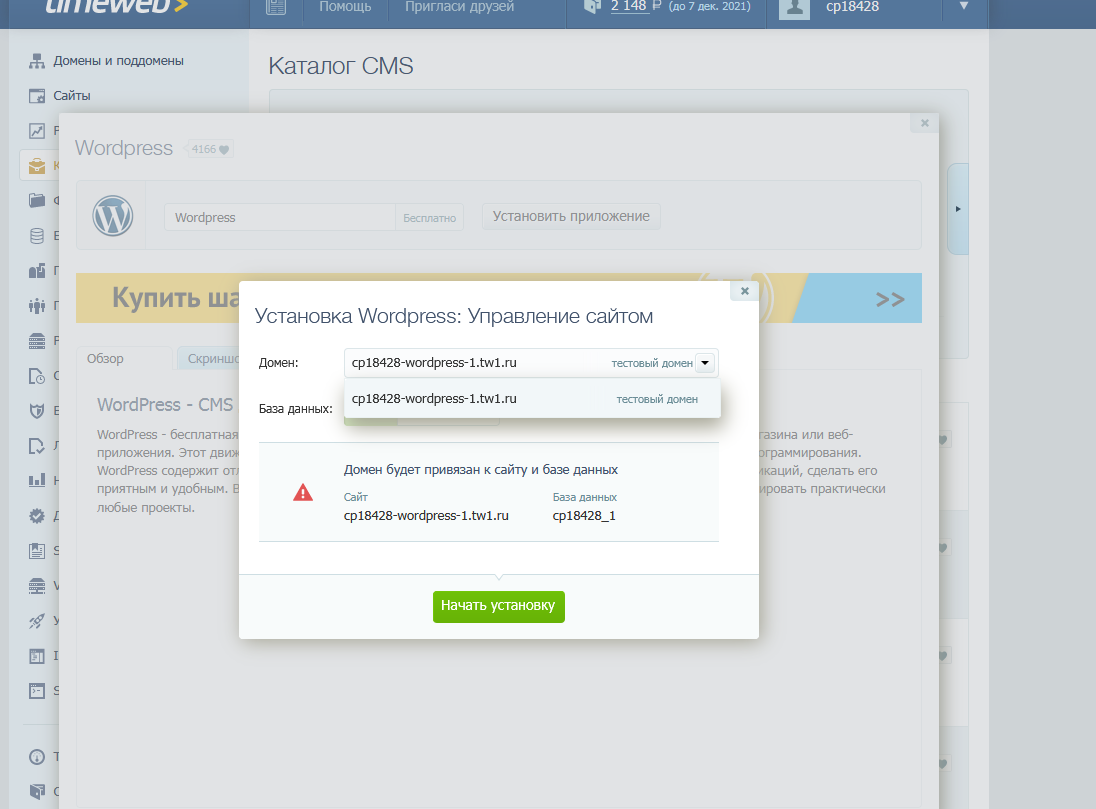Click the green Начать установку button
This screenshot has height=809, width=1096.
(498, 606)
